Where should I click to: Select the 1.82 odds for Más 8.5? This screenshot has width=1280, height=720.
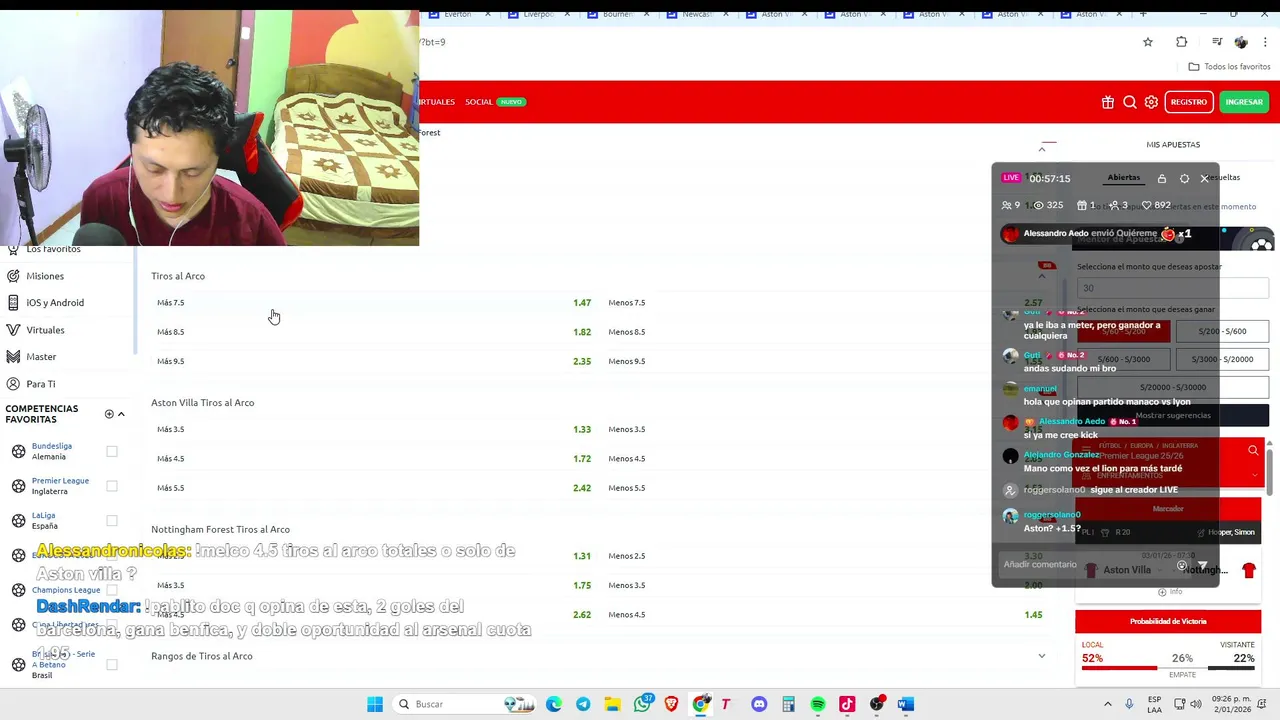pos(582,332)
